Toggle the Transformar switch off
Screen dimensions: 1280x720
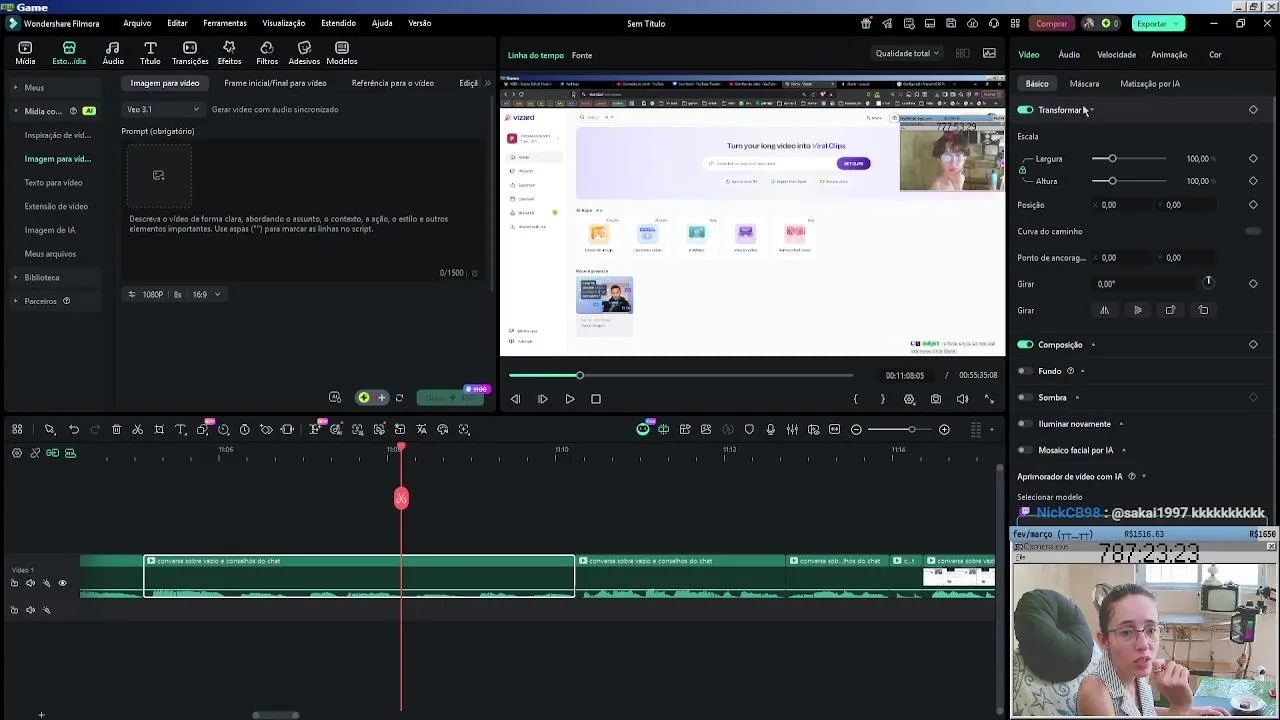click(1025, 110)
